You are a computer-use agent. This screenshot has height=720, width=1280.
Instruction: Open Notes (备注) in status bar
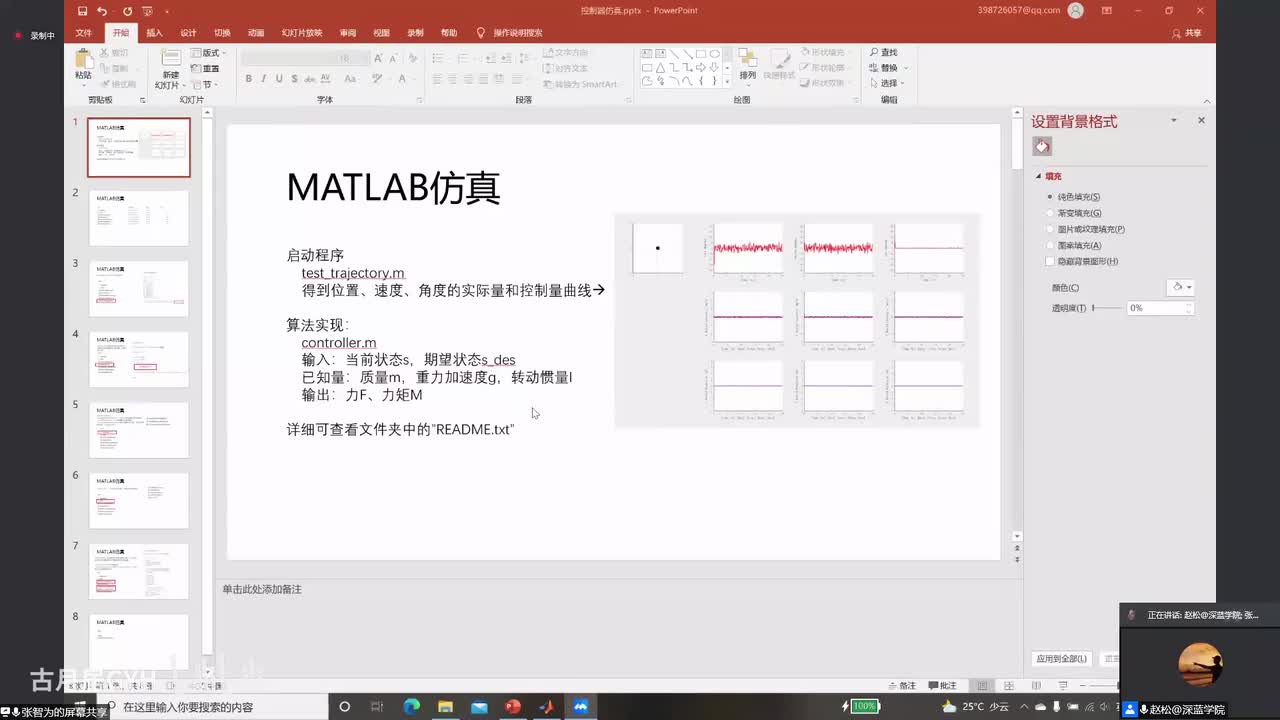pos(903,686)
